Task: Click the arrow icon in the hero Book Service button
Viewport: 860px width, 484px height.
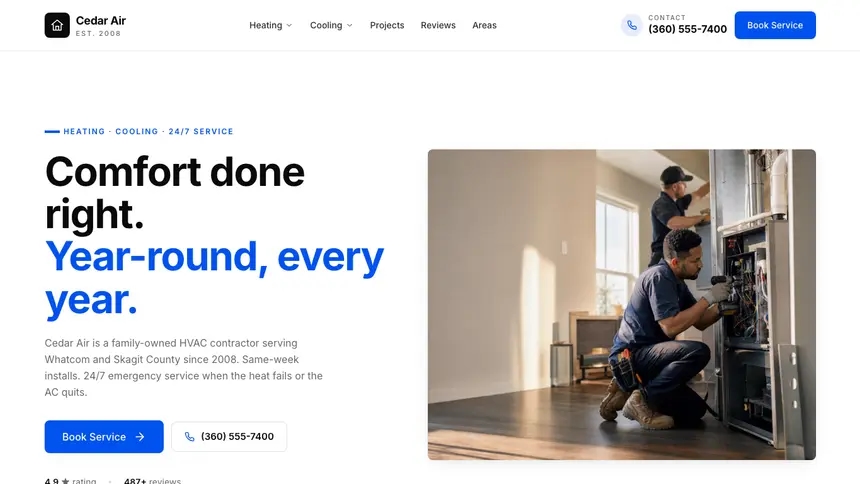Action: pyautogui.click(x=140, y=437)
